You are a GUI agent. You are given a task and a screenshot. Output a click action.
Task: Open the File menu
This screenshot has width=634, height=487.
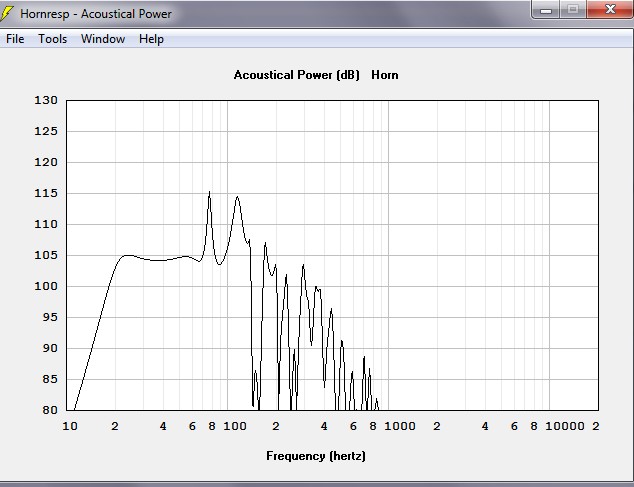(x=15, y=39)
